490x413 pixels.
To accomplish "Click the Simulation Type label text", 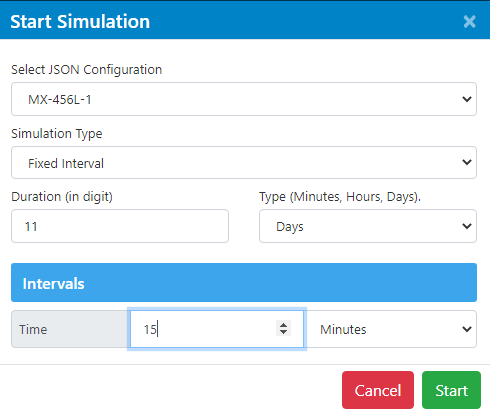I will pyautogui.click(x=57, y=134).
